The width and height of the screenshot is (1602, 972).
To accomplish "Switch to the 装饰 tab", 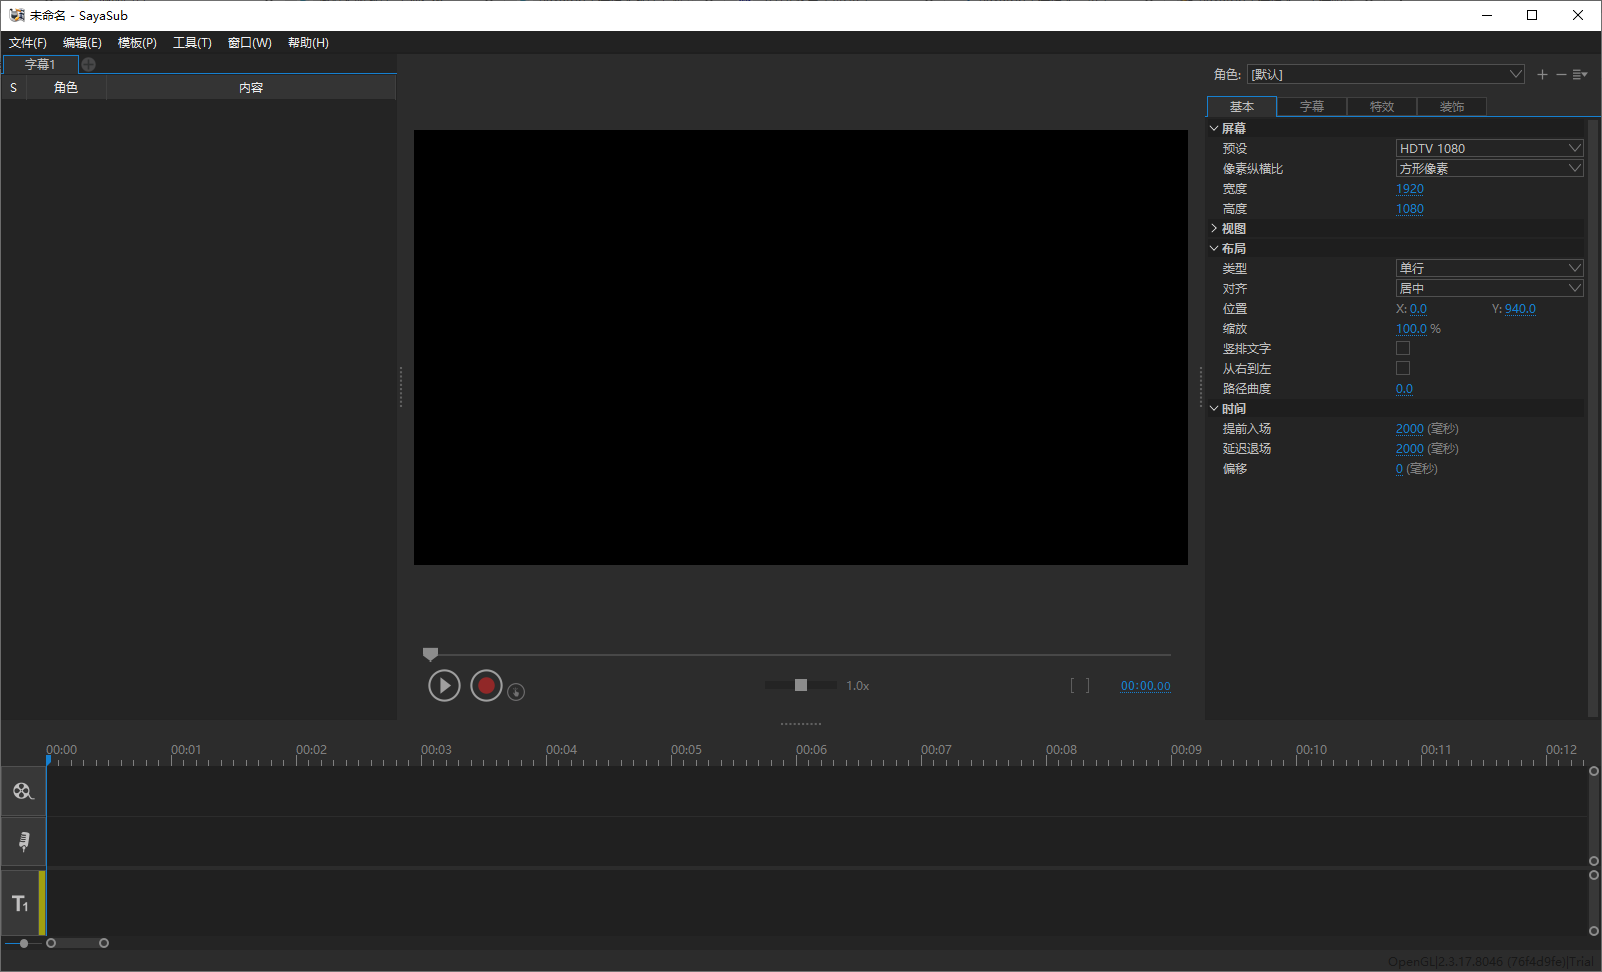I will (1452, 106).
